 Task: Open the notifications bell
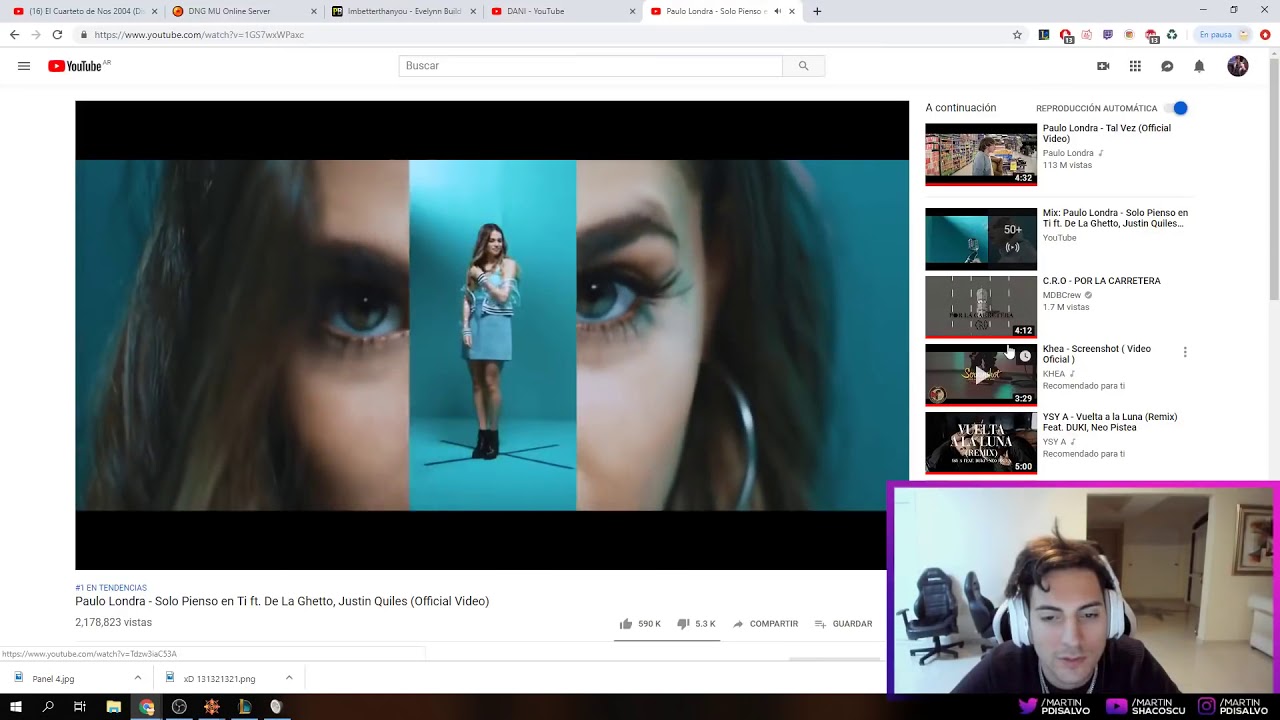tap(1199, 66)
